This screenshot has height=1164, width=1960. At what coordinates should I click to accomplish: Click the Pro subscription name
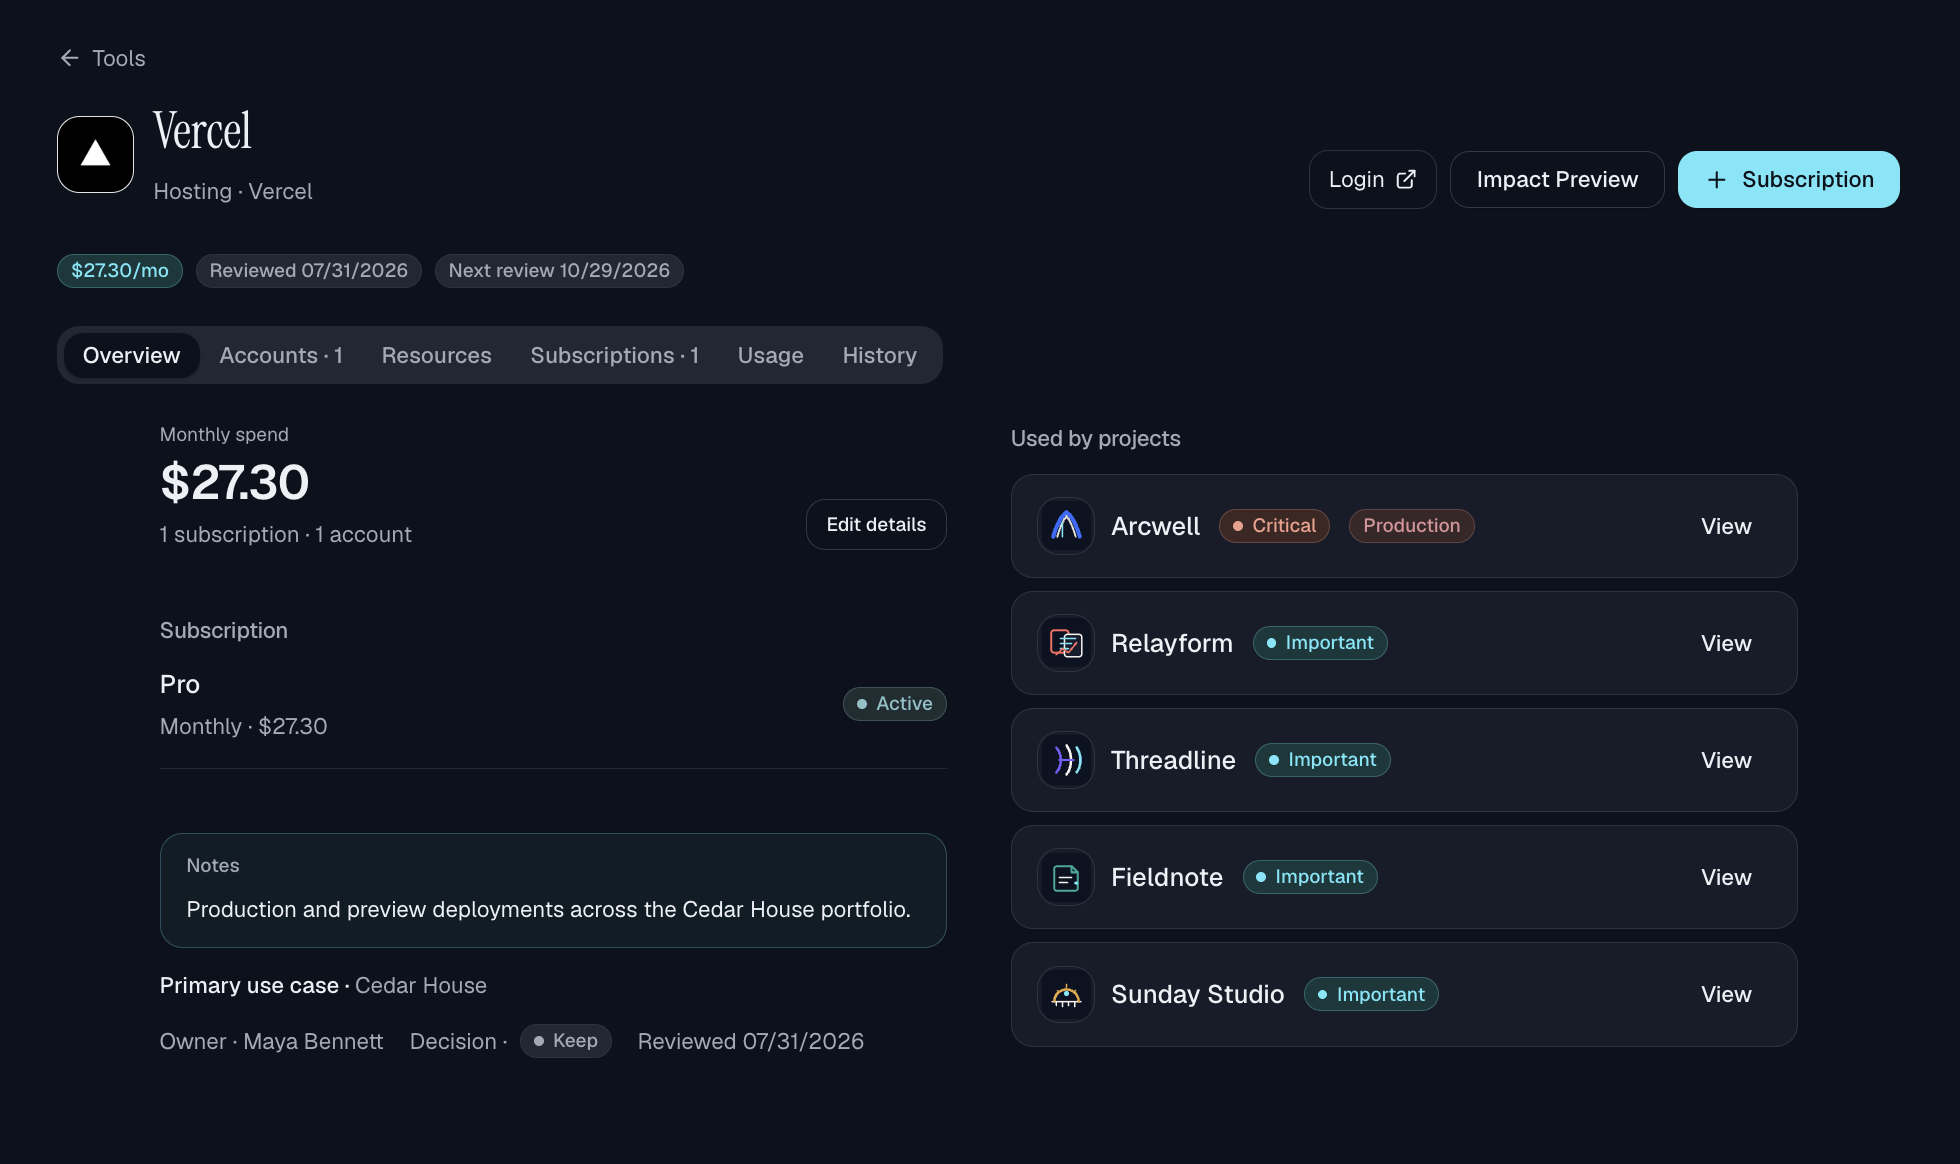(x=180, y=684)
